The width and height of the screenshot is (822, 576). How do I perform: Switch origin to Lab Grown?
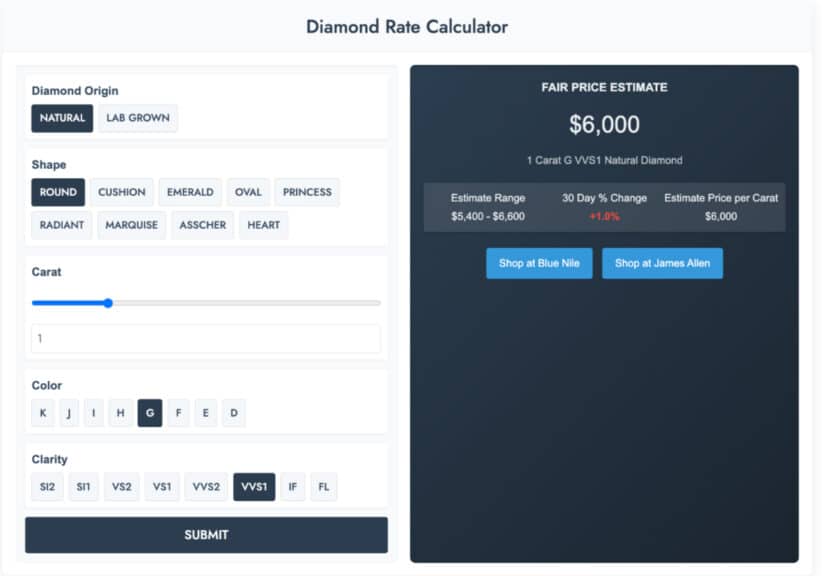138,118
